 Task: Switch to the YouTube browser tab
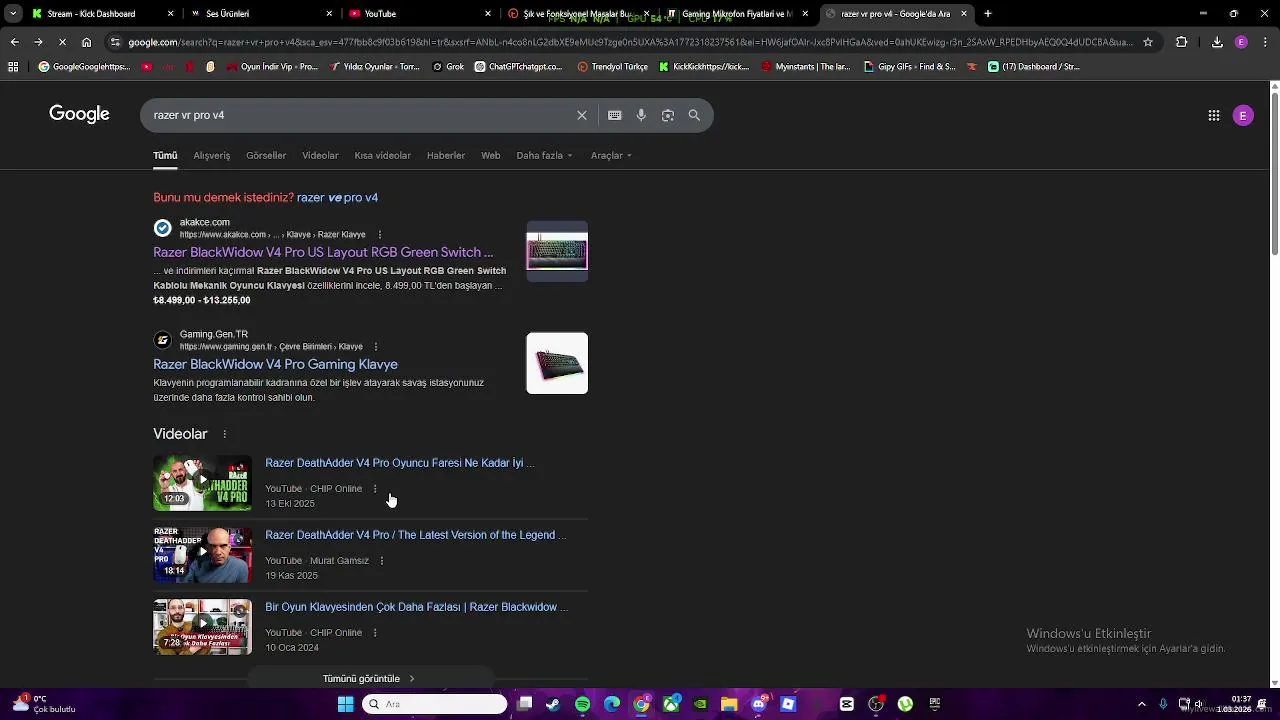point(418,13)
